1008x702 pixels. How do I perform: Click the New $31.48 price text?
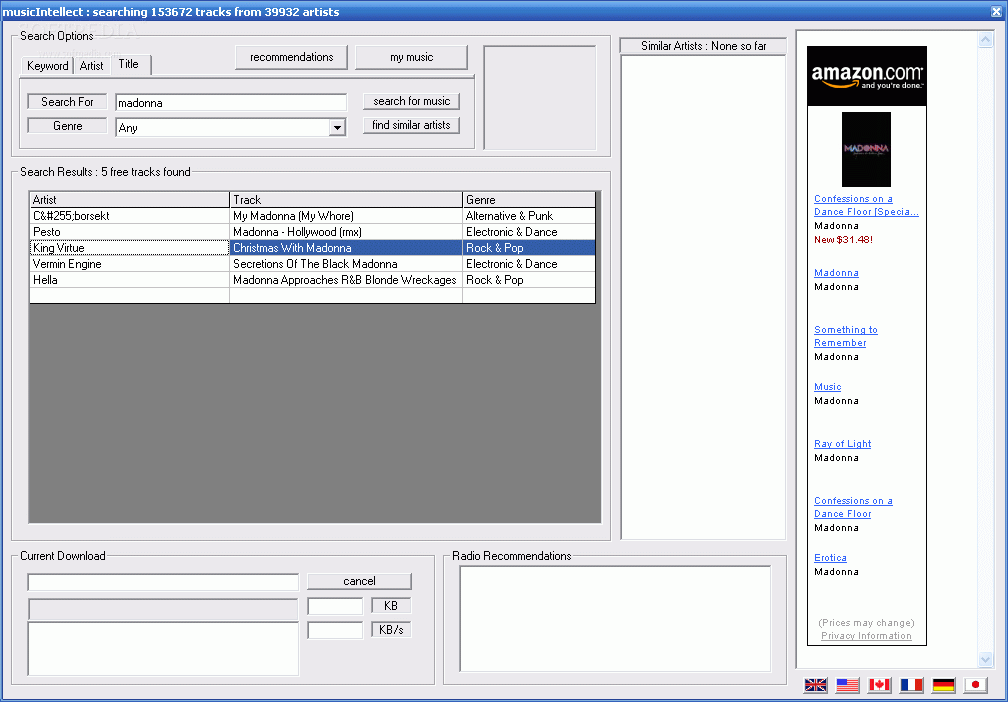tap(843, 240)
